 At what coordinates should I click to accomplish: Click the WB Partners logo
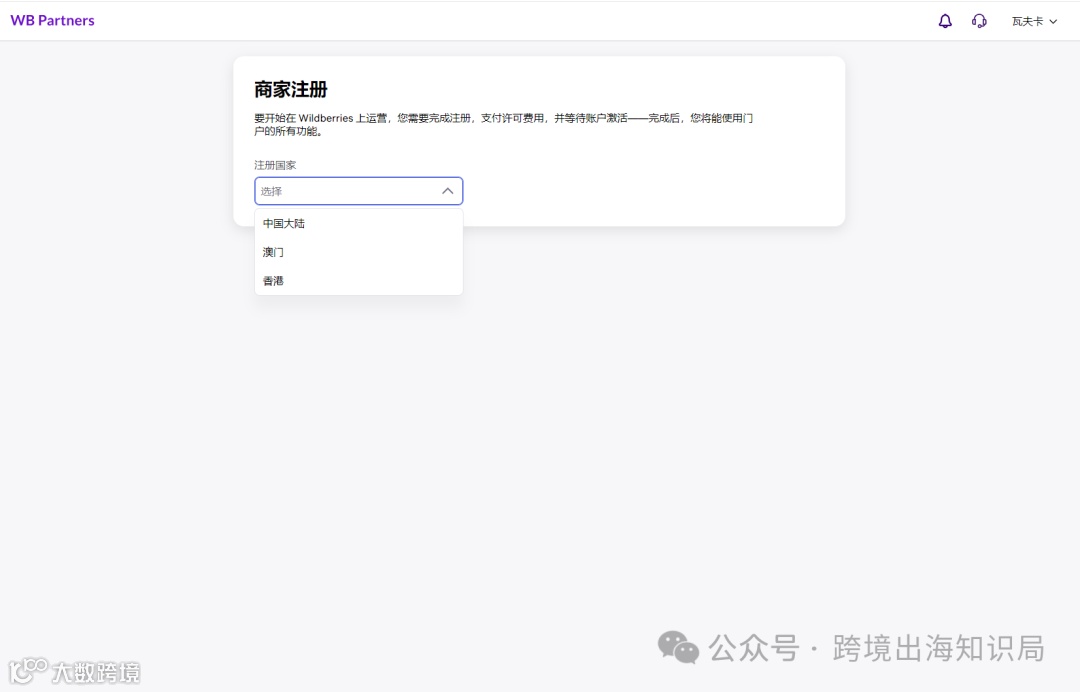[52, 21]
